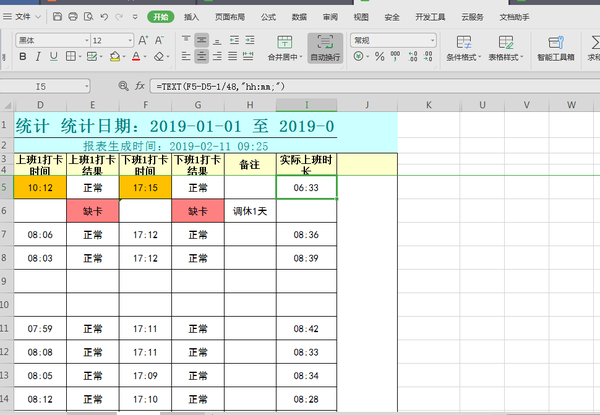Open the 开发工具 tab

(x=430, y=17)
